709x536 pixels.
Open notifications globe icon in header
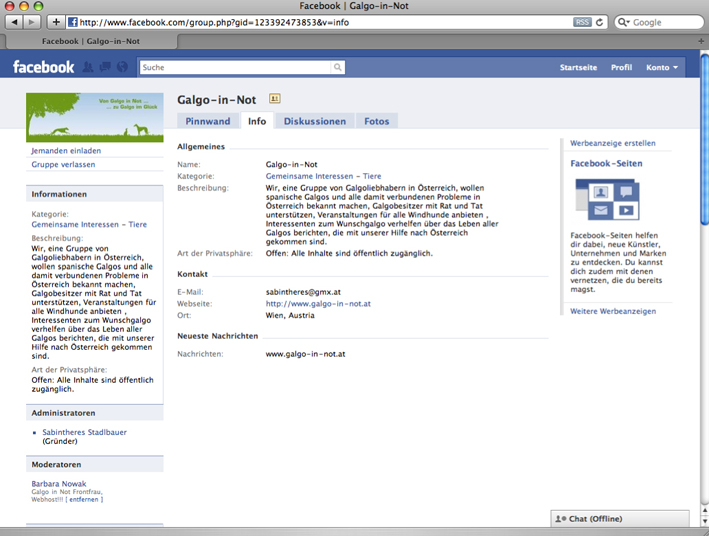click(122, 67)
